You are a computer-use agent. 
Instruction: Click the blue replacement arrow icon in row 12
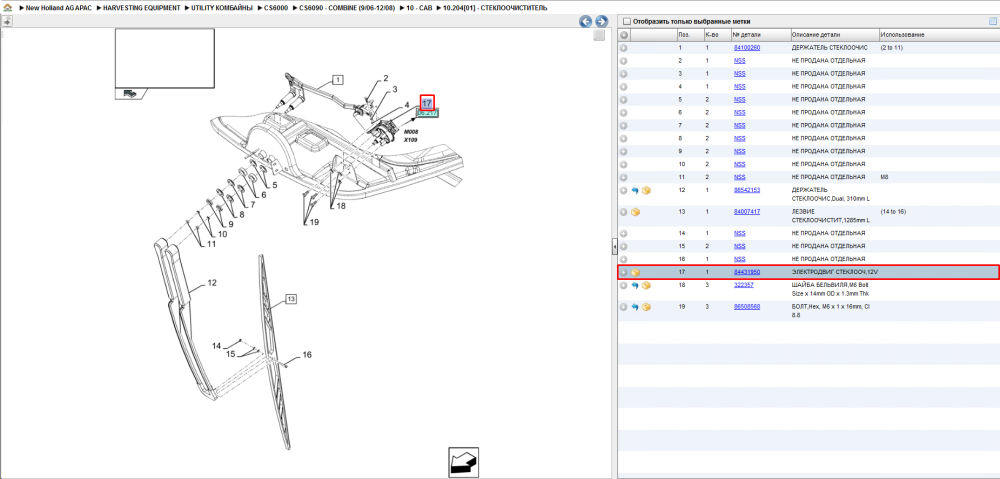coord(635,190)
